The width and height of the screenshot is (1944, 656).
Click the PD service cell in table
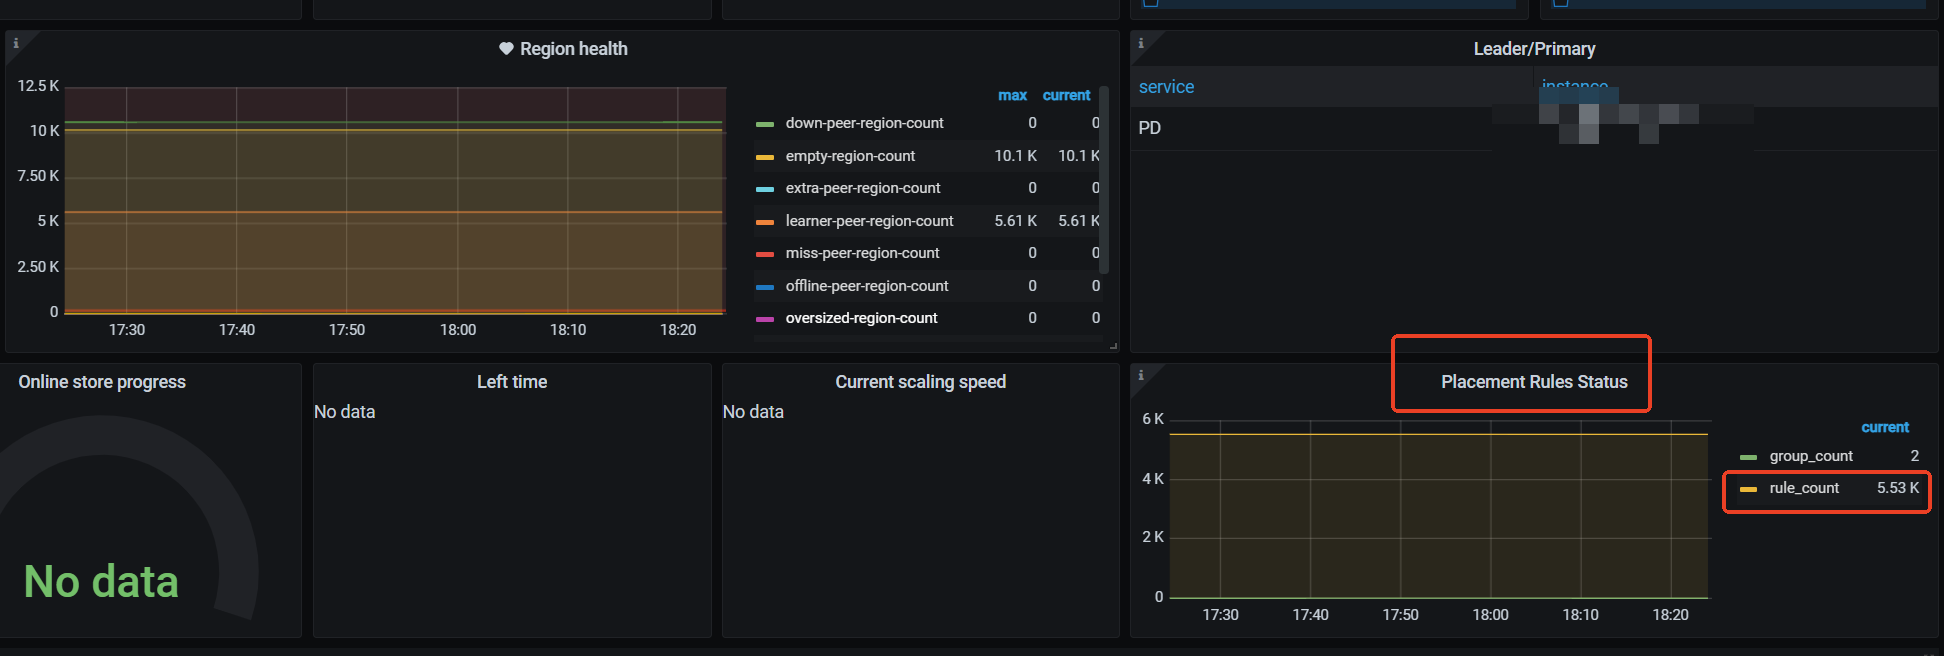[1150, 128]
